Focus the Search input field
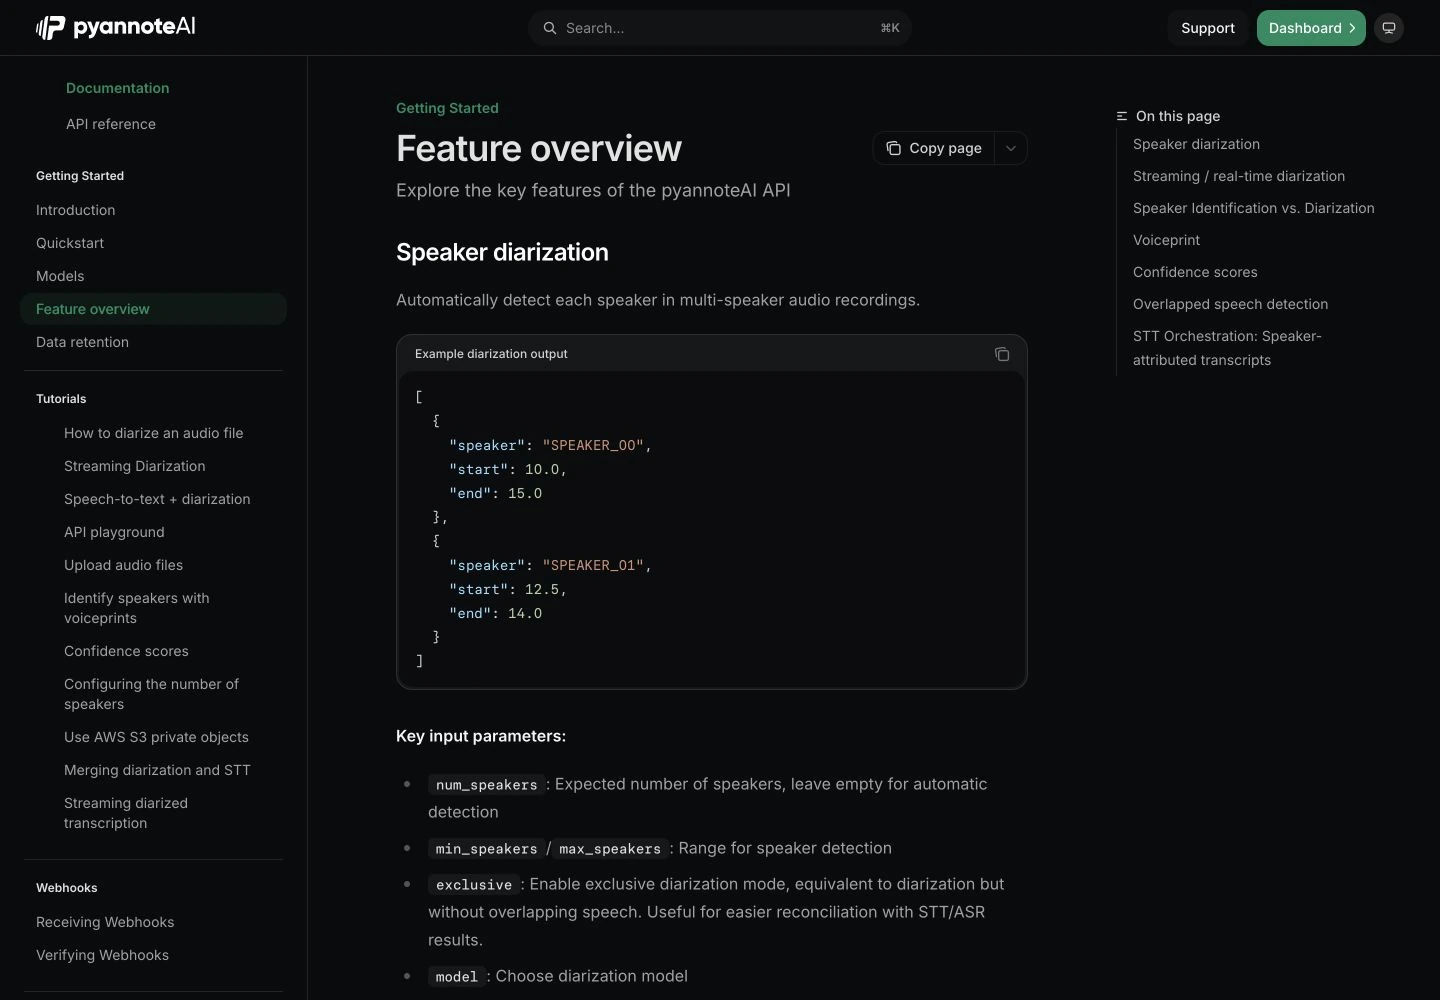The height and width of the screenshot is (1000, 1440). (720, 28)
